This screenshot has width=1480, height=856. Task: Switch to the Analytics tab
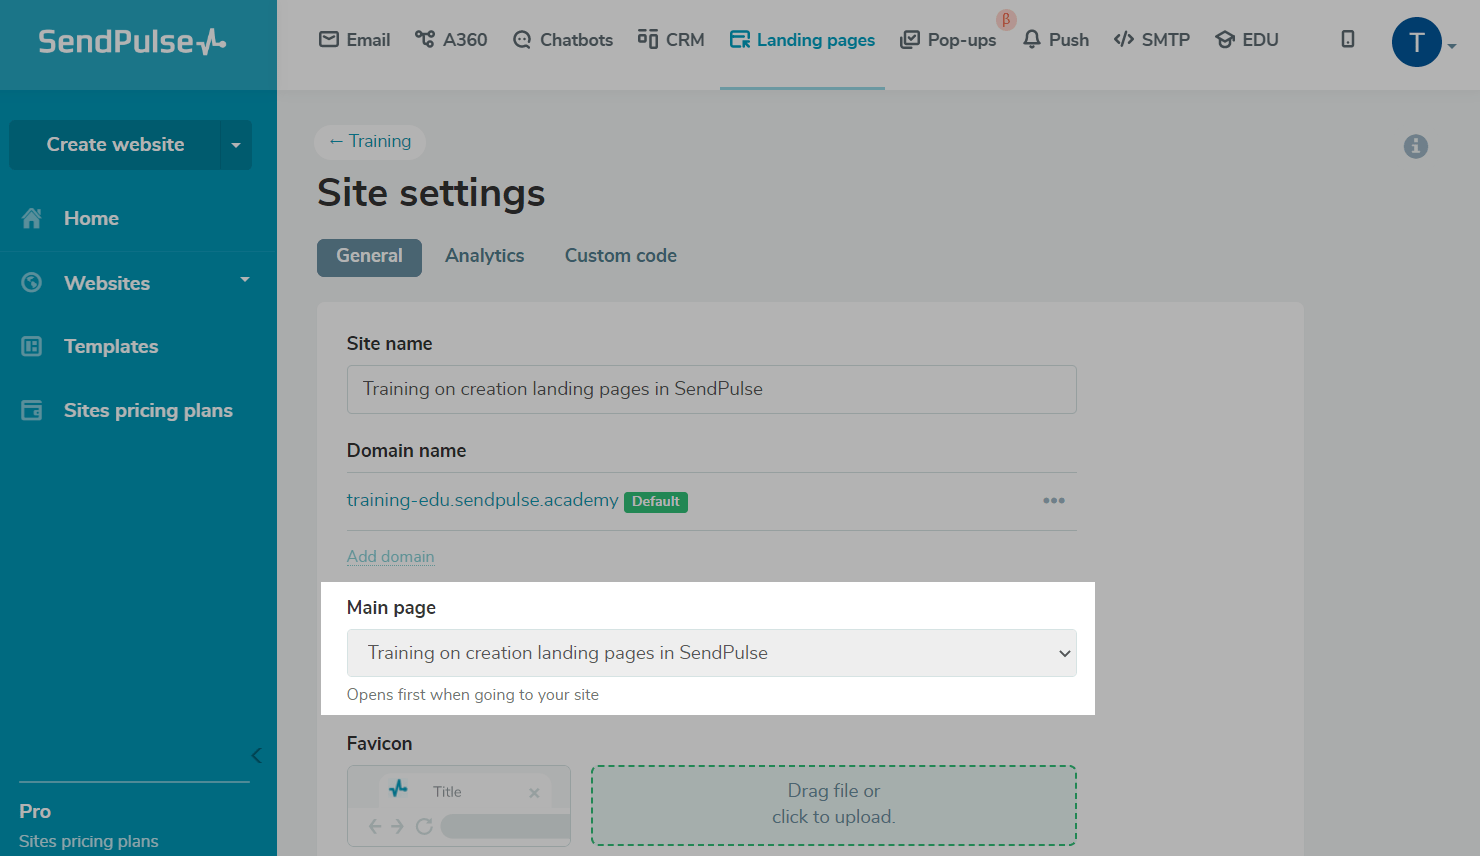(485, 256)
